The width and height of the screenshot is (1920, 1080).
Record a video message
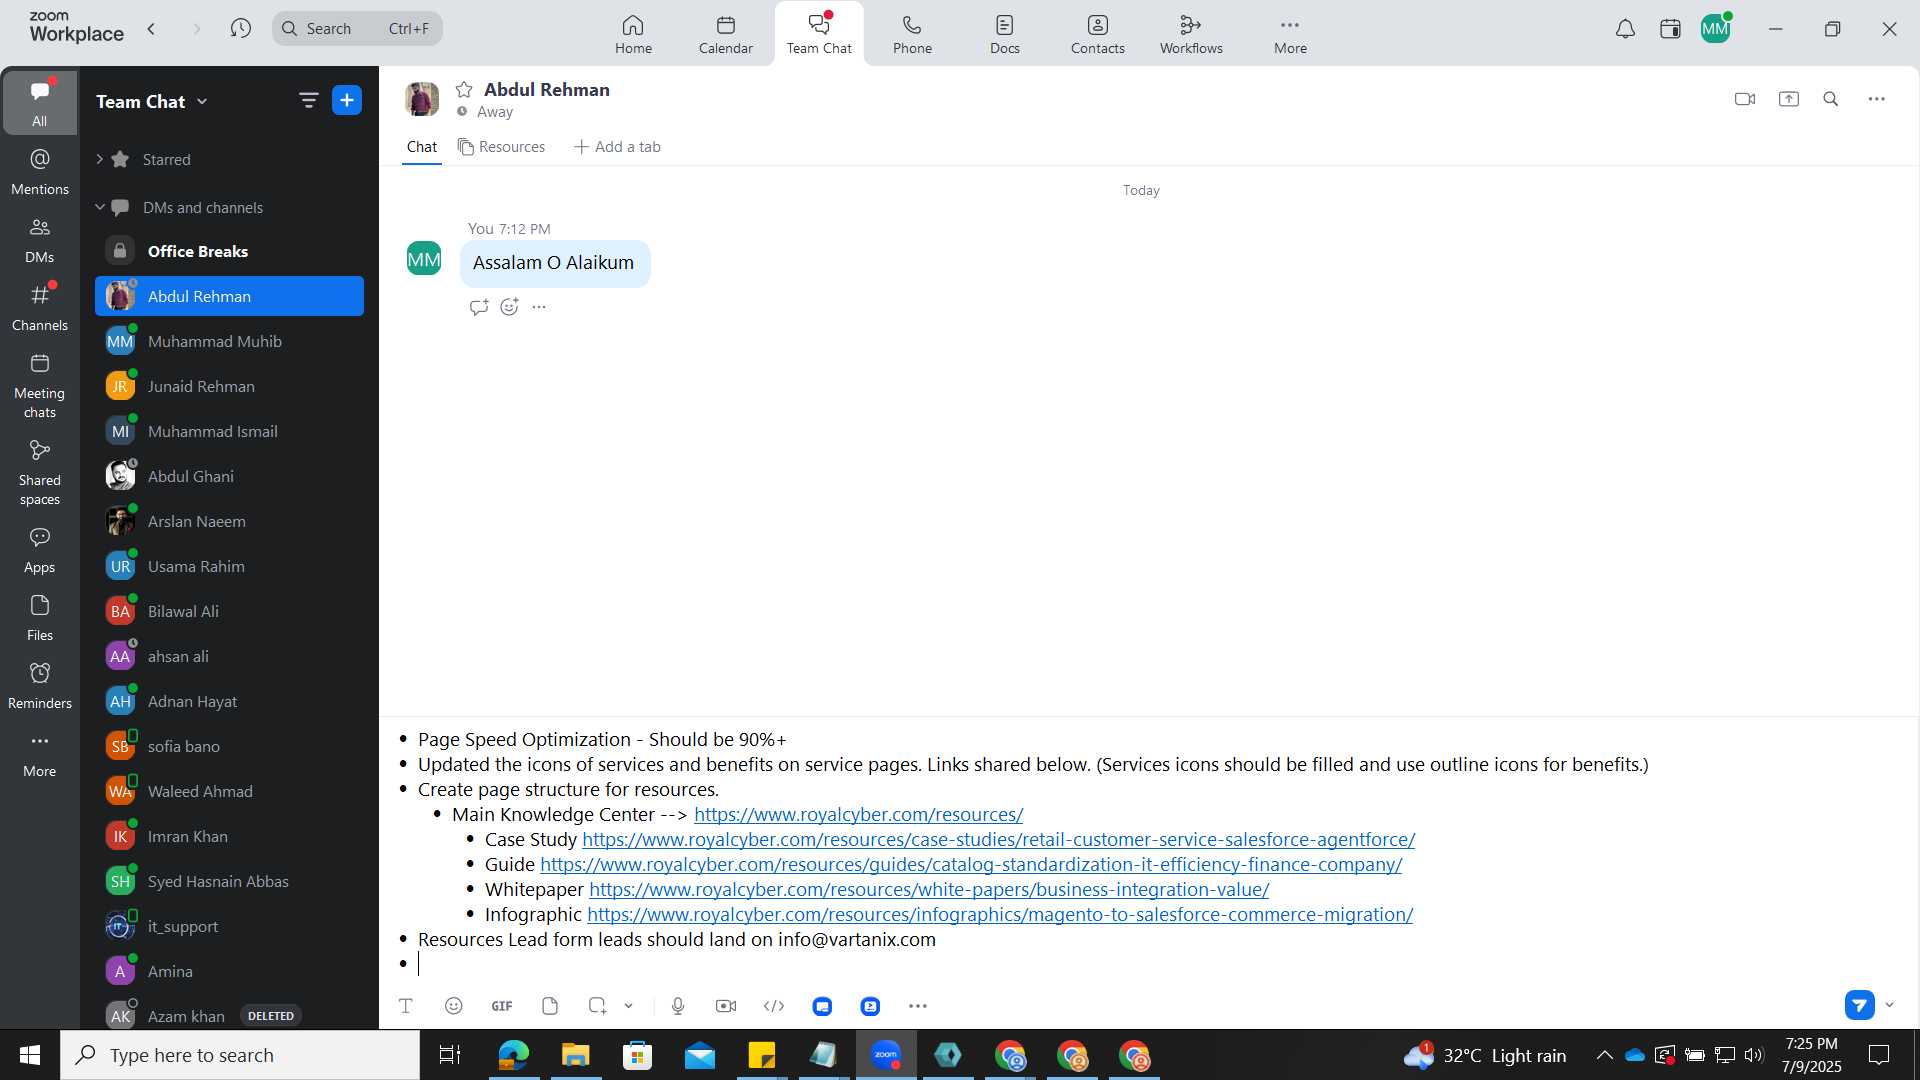coord(726,1006)
